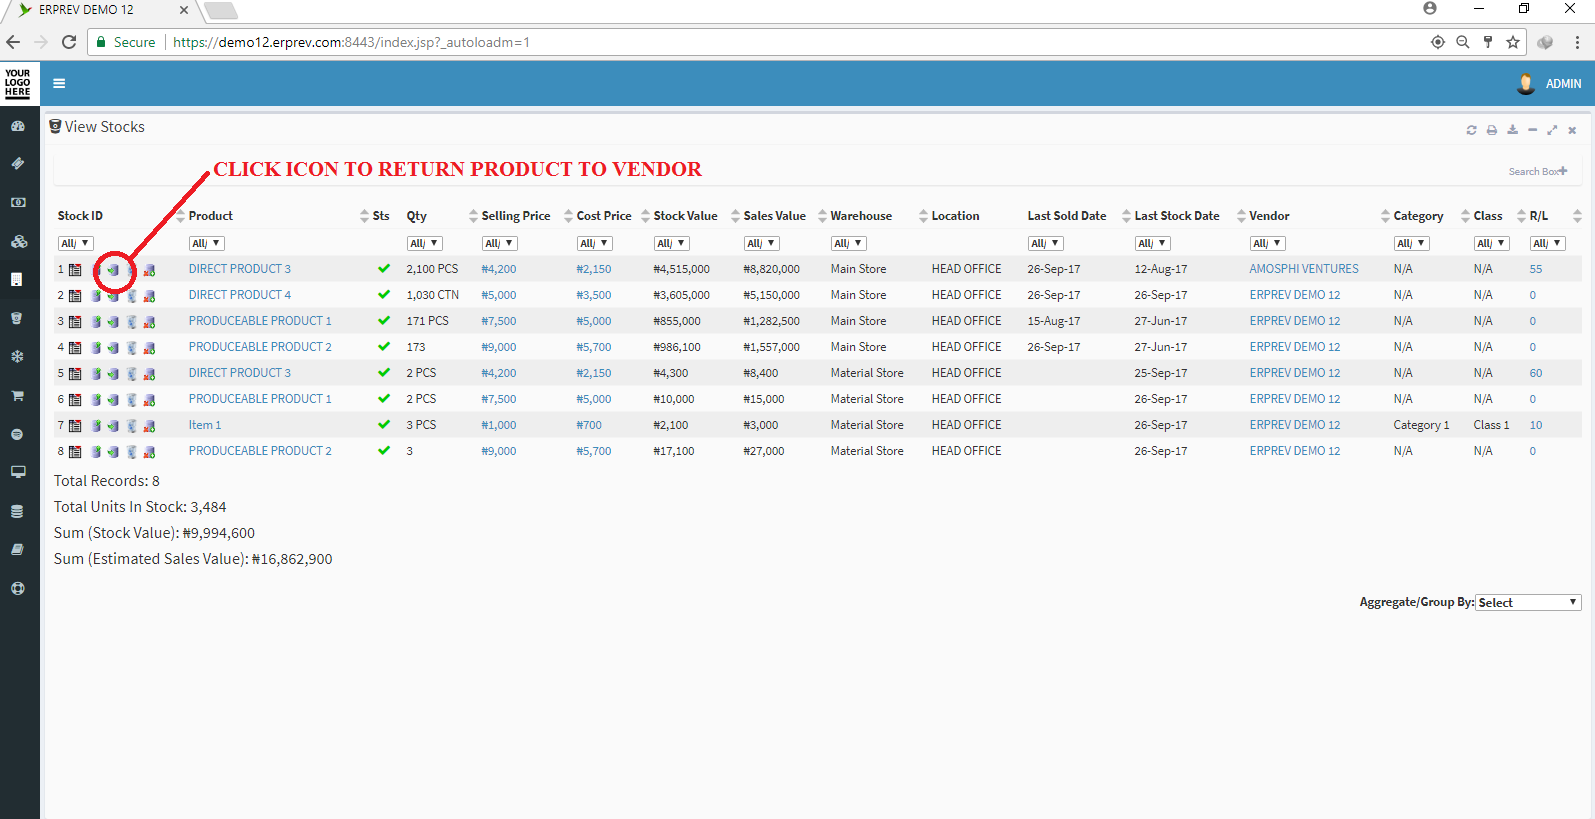Open details list icon for stock row 8

coord(75,451)
